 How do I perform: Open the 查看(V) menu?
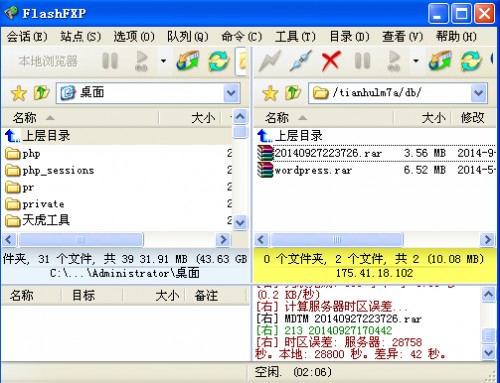point(403,36)
